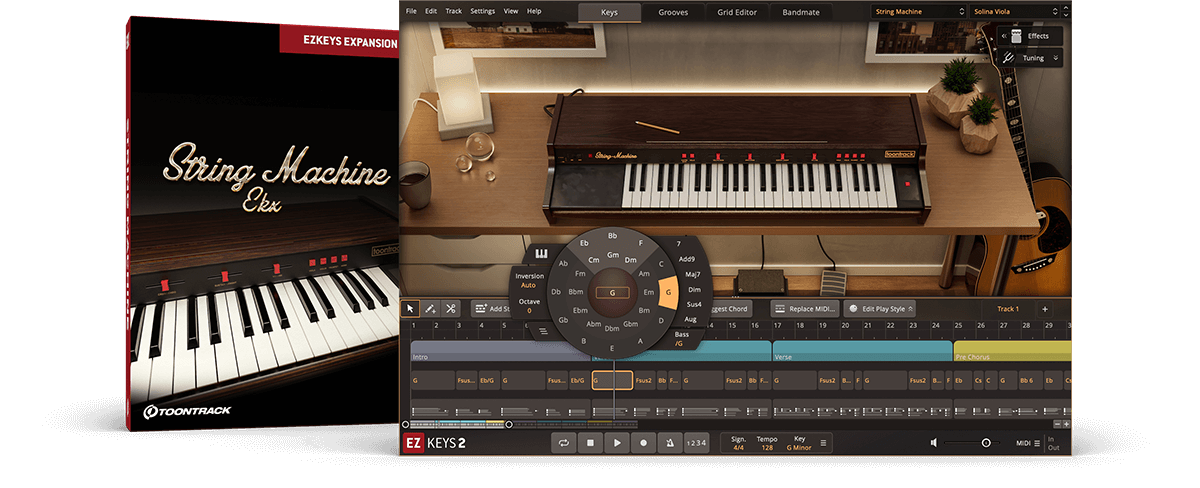Screen dimensions: 1200x488
Task: Open the chord wheel hamburger menu
Action: 543,329
